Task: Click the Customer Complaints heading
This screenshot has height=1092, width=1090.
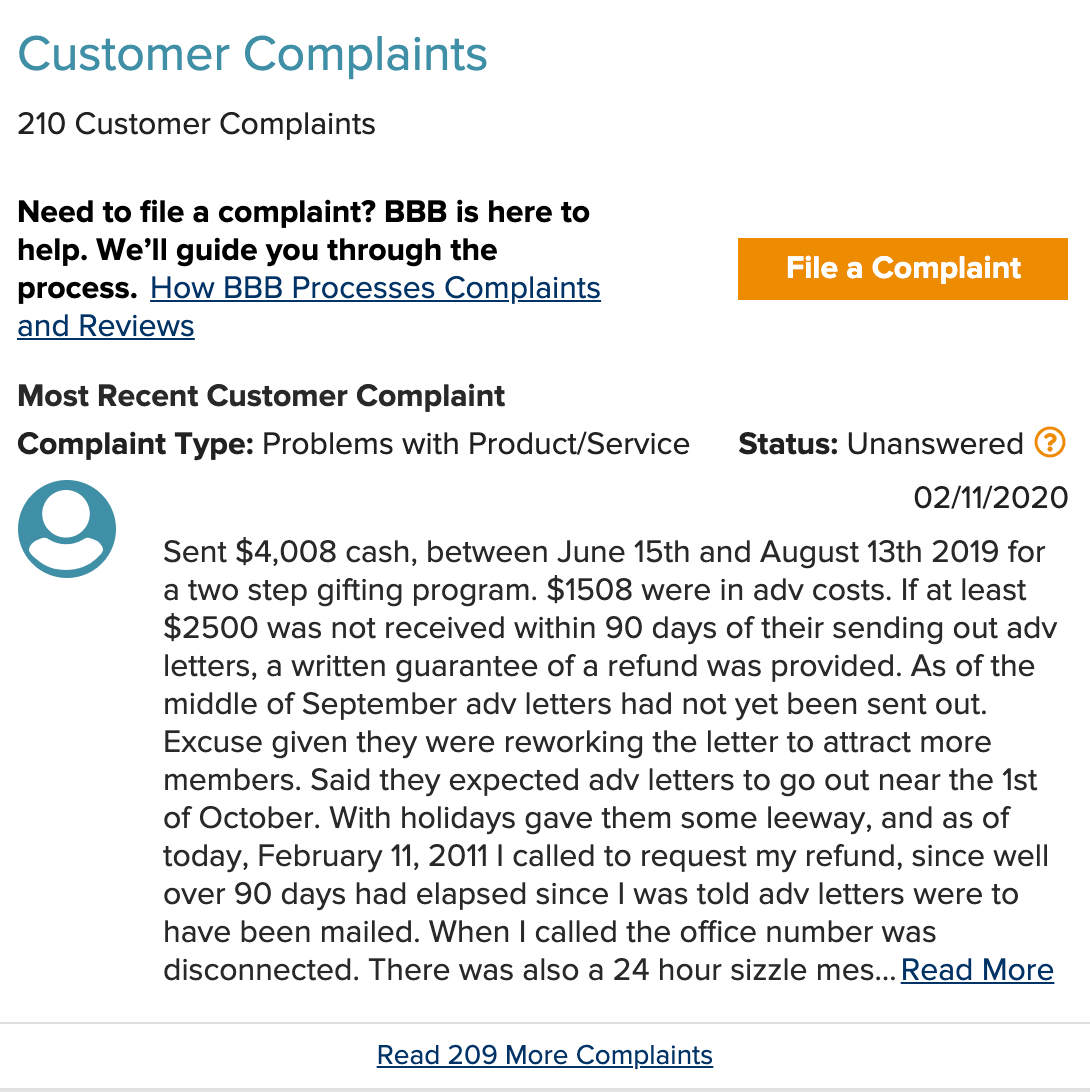Action: (252, 54)
